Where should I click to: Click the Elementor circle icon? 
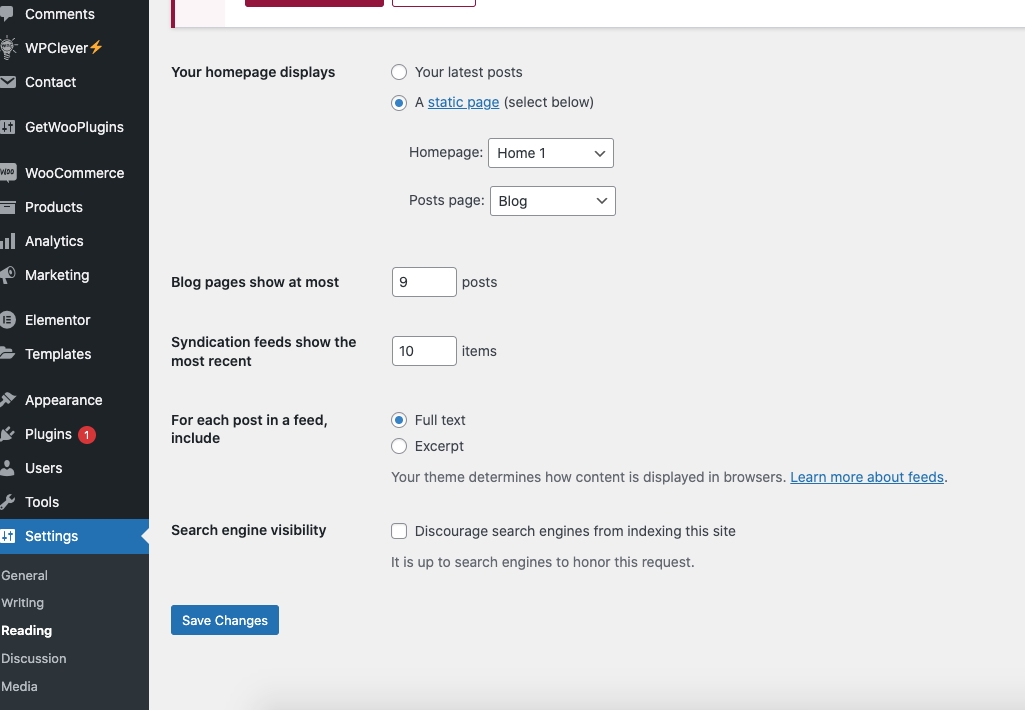click(8, 320)
